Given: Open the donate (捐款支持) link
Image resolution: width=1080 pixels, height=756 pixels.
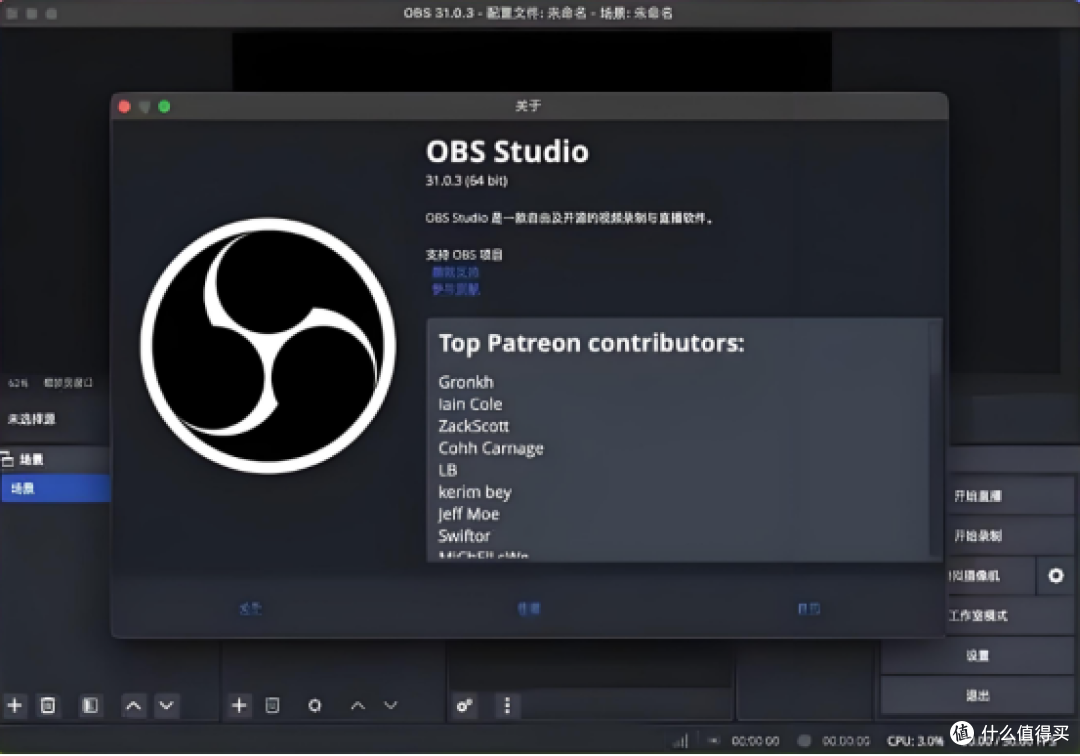Looking at the screenshot, I should point(455,272).
